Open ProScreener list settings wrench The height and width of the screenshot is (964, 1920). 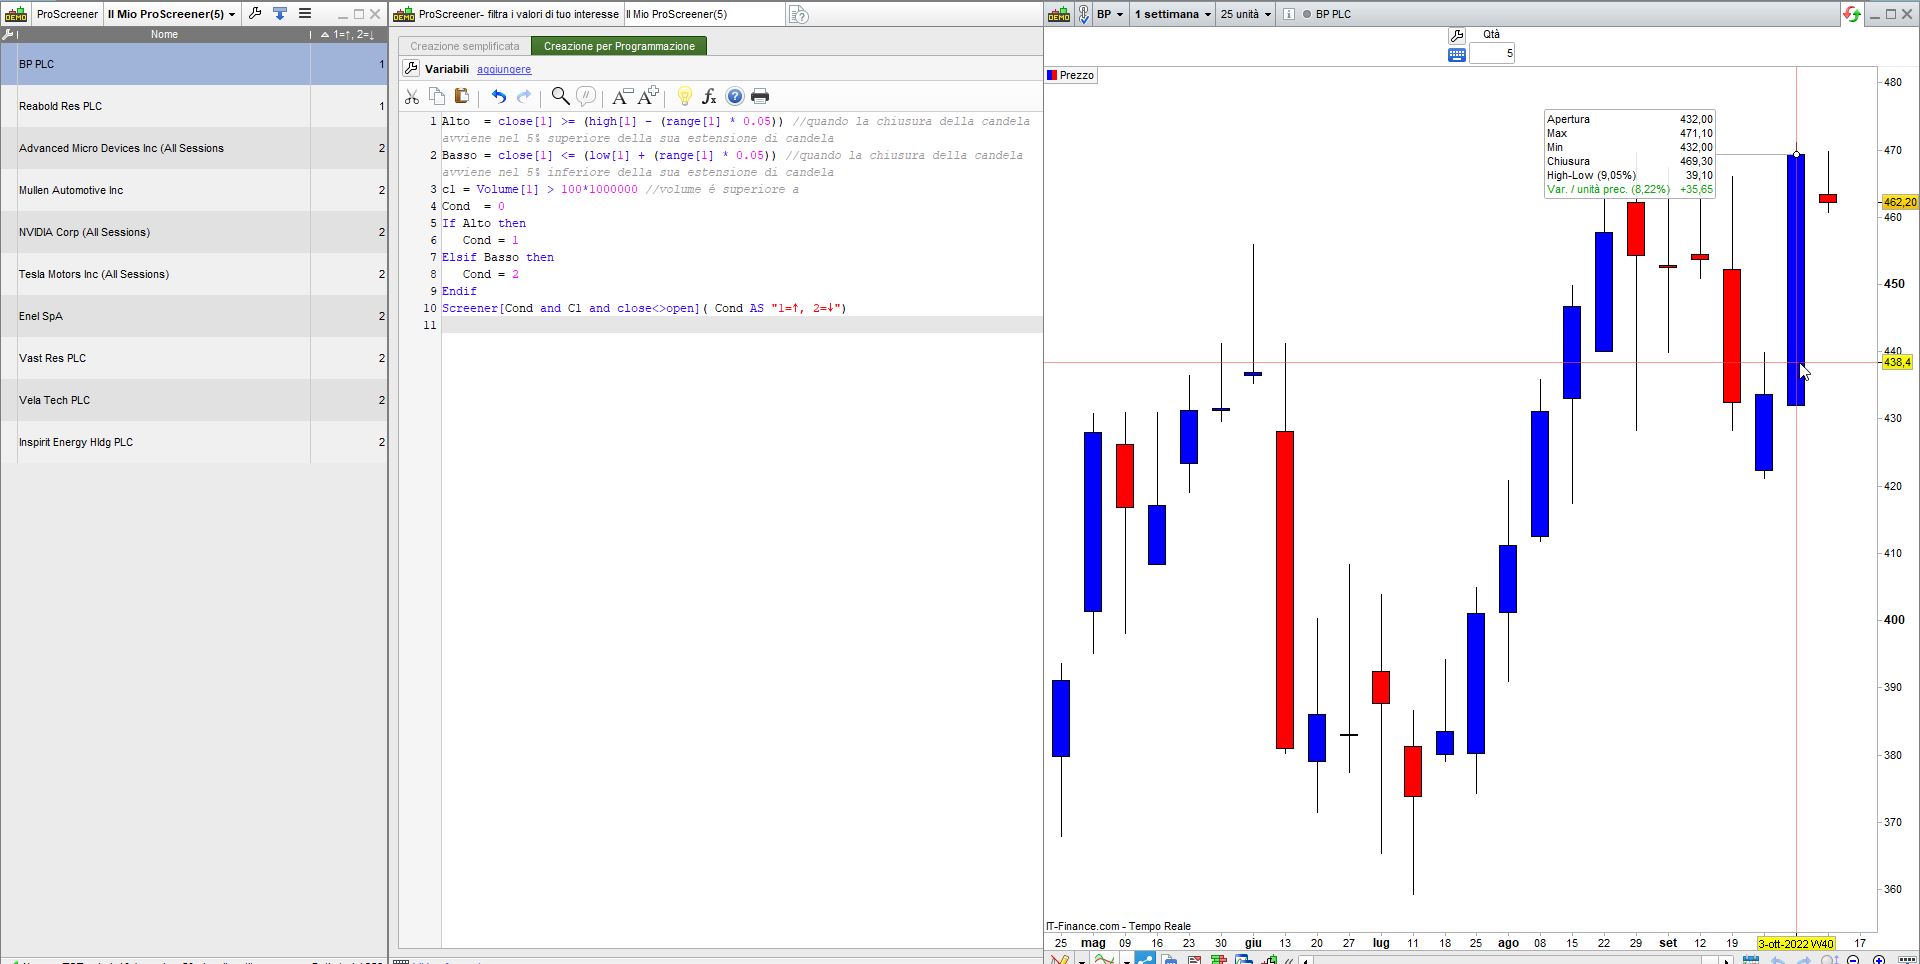pyautogui.click(x=255, y=14)
